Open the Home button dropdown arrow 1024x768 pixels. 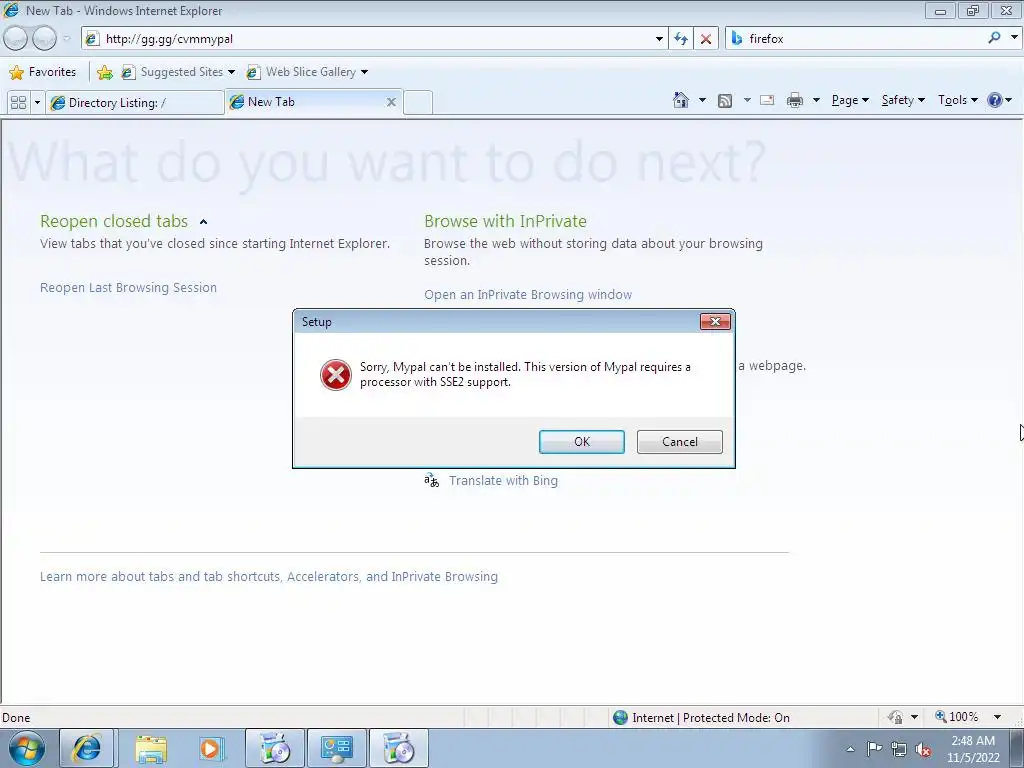point(702,100)
